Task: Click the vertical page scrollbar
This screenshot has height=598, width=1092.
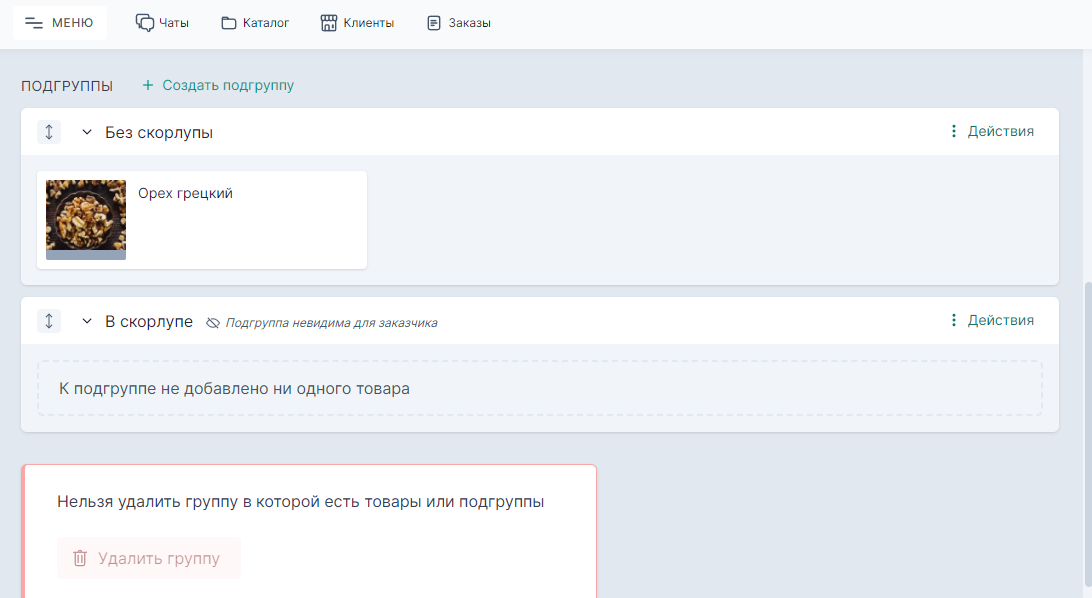Action: 1086,430
